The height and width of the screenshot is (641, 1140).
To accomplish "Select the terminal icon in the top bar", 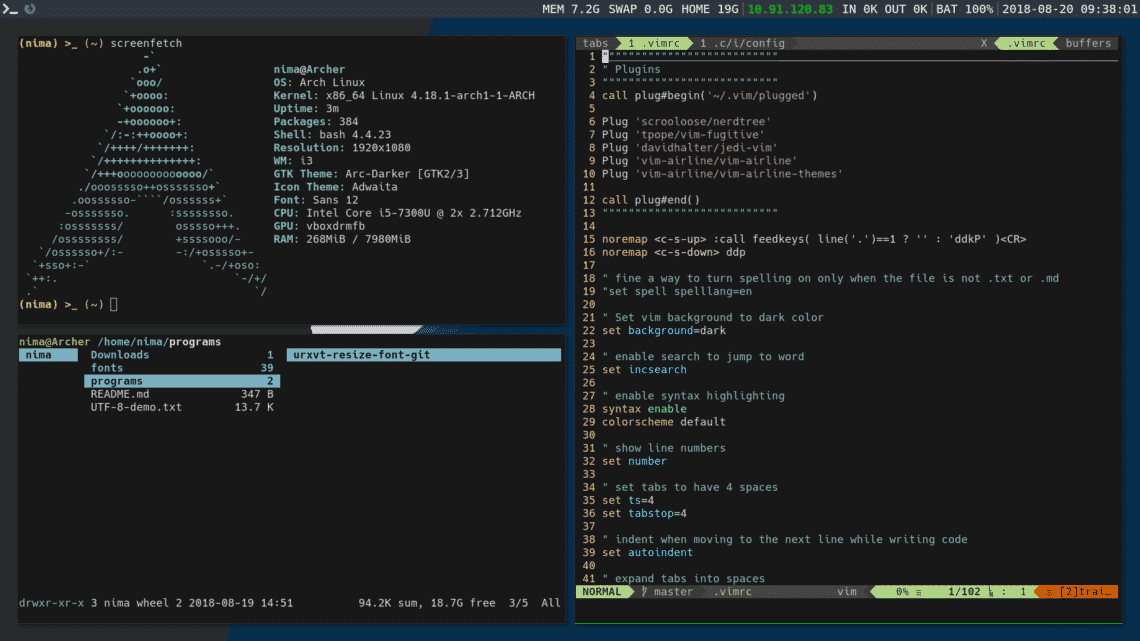I will (x=9, y=10).
